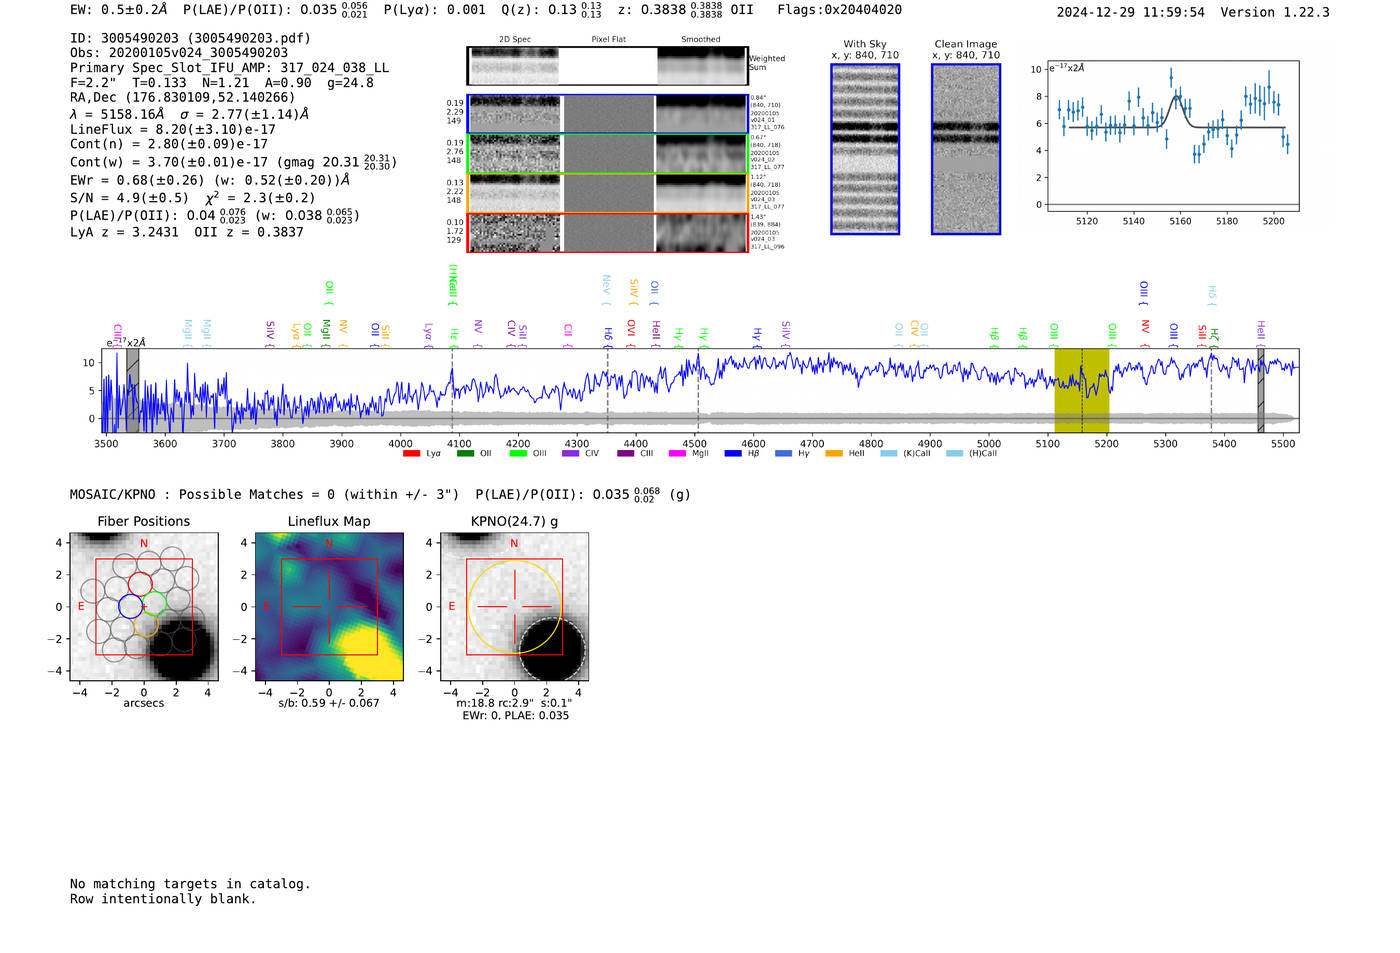The image size is (1400, 953).
Task: Click the Weighted Sum 2D spectrum strip
Action: coord(607,66)
